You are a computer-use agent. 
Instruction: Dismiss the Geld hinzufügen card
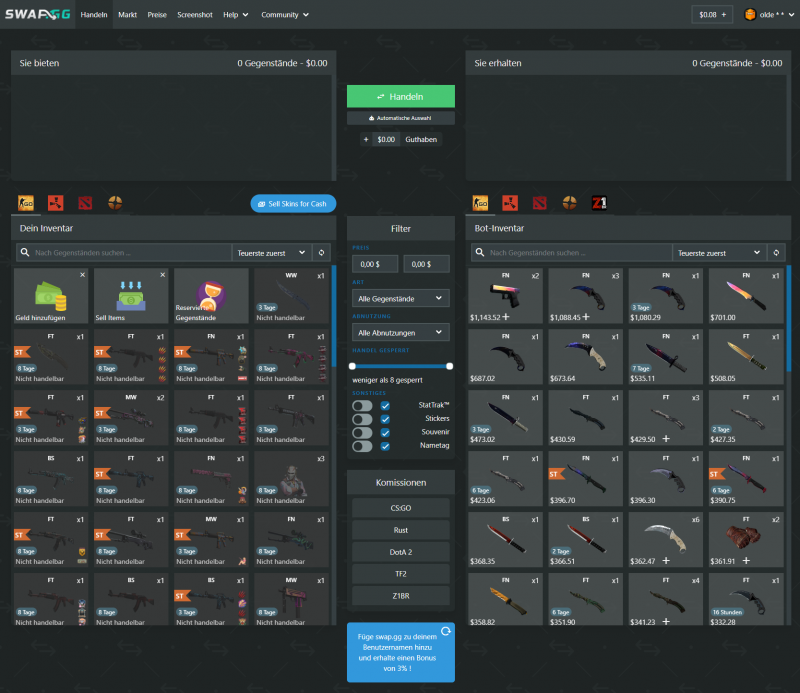[x=83, y=275]
